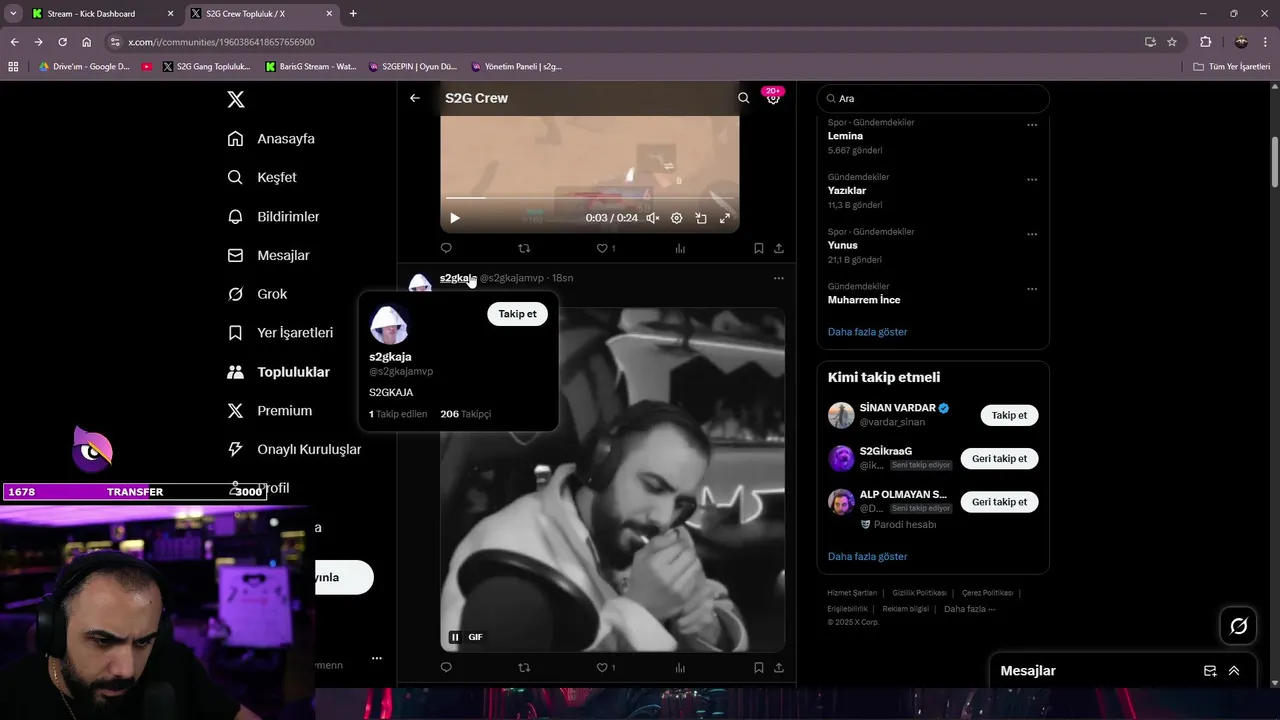1280x720 pixels.
Task: Open more options on s2gkaja's post
Action: pos(779,278)
